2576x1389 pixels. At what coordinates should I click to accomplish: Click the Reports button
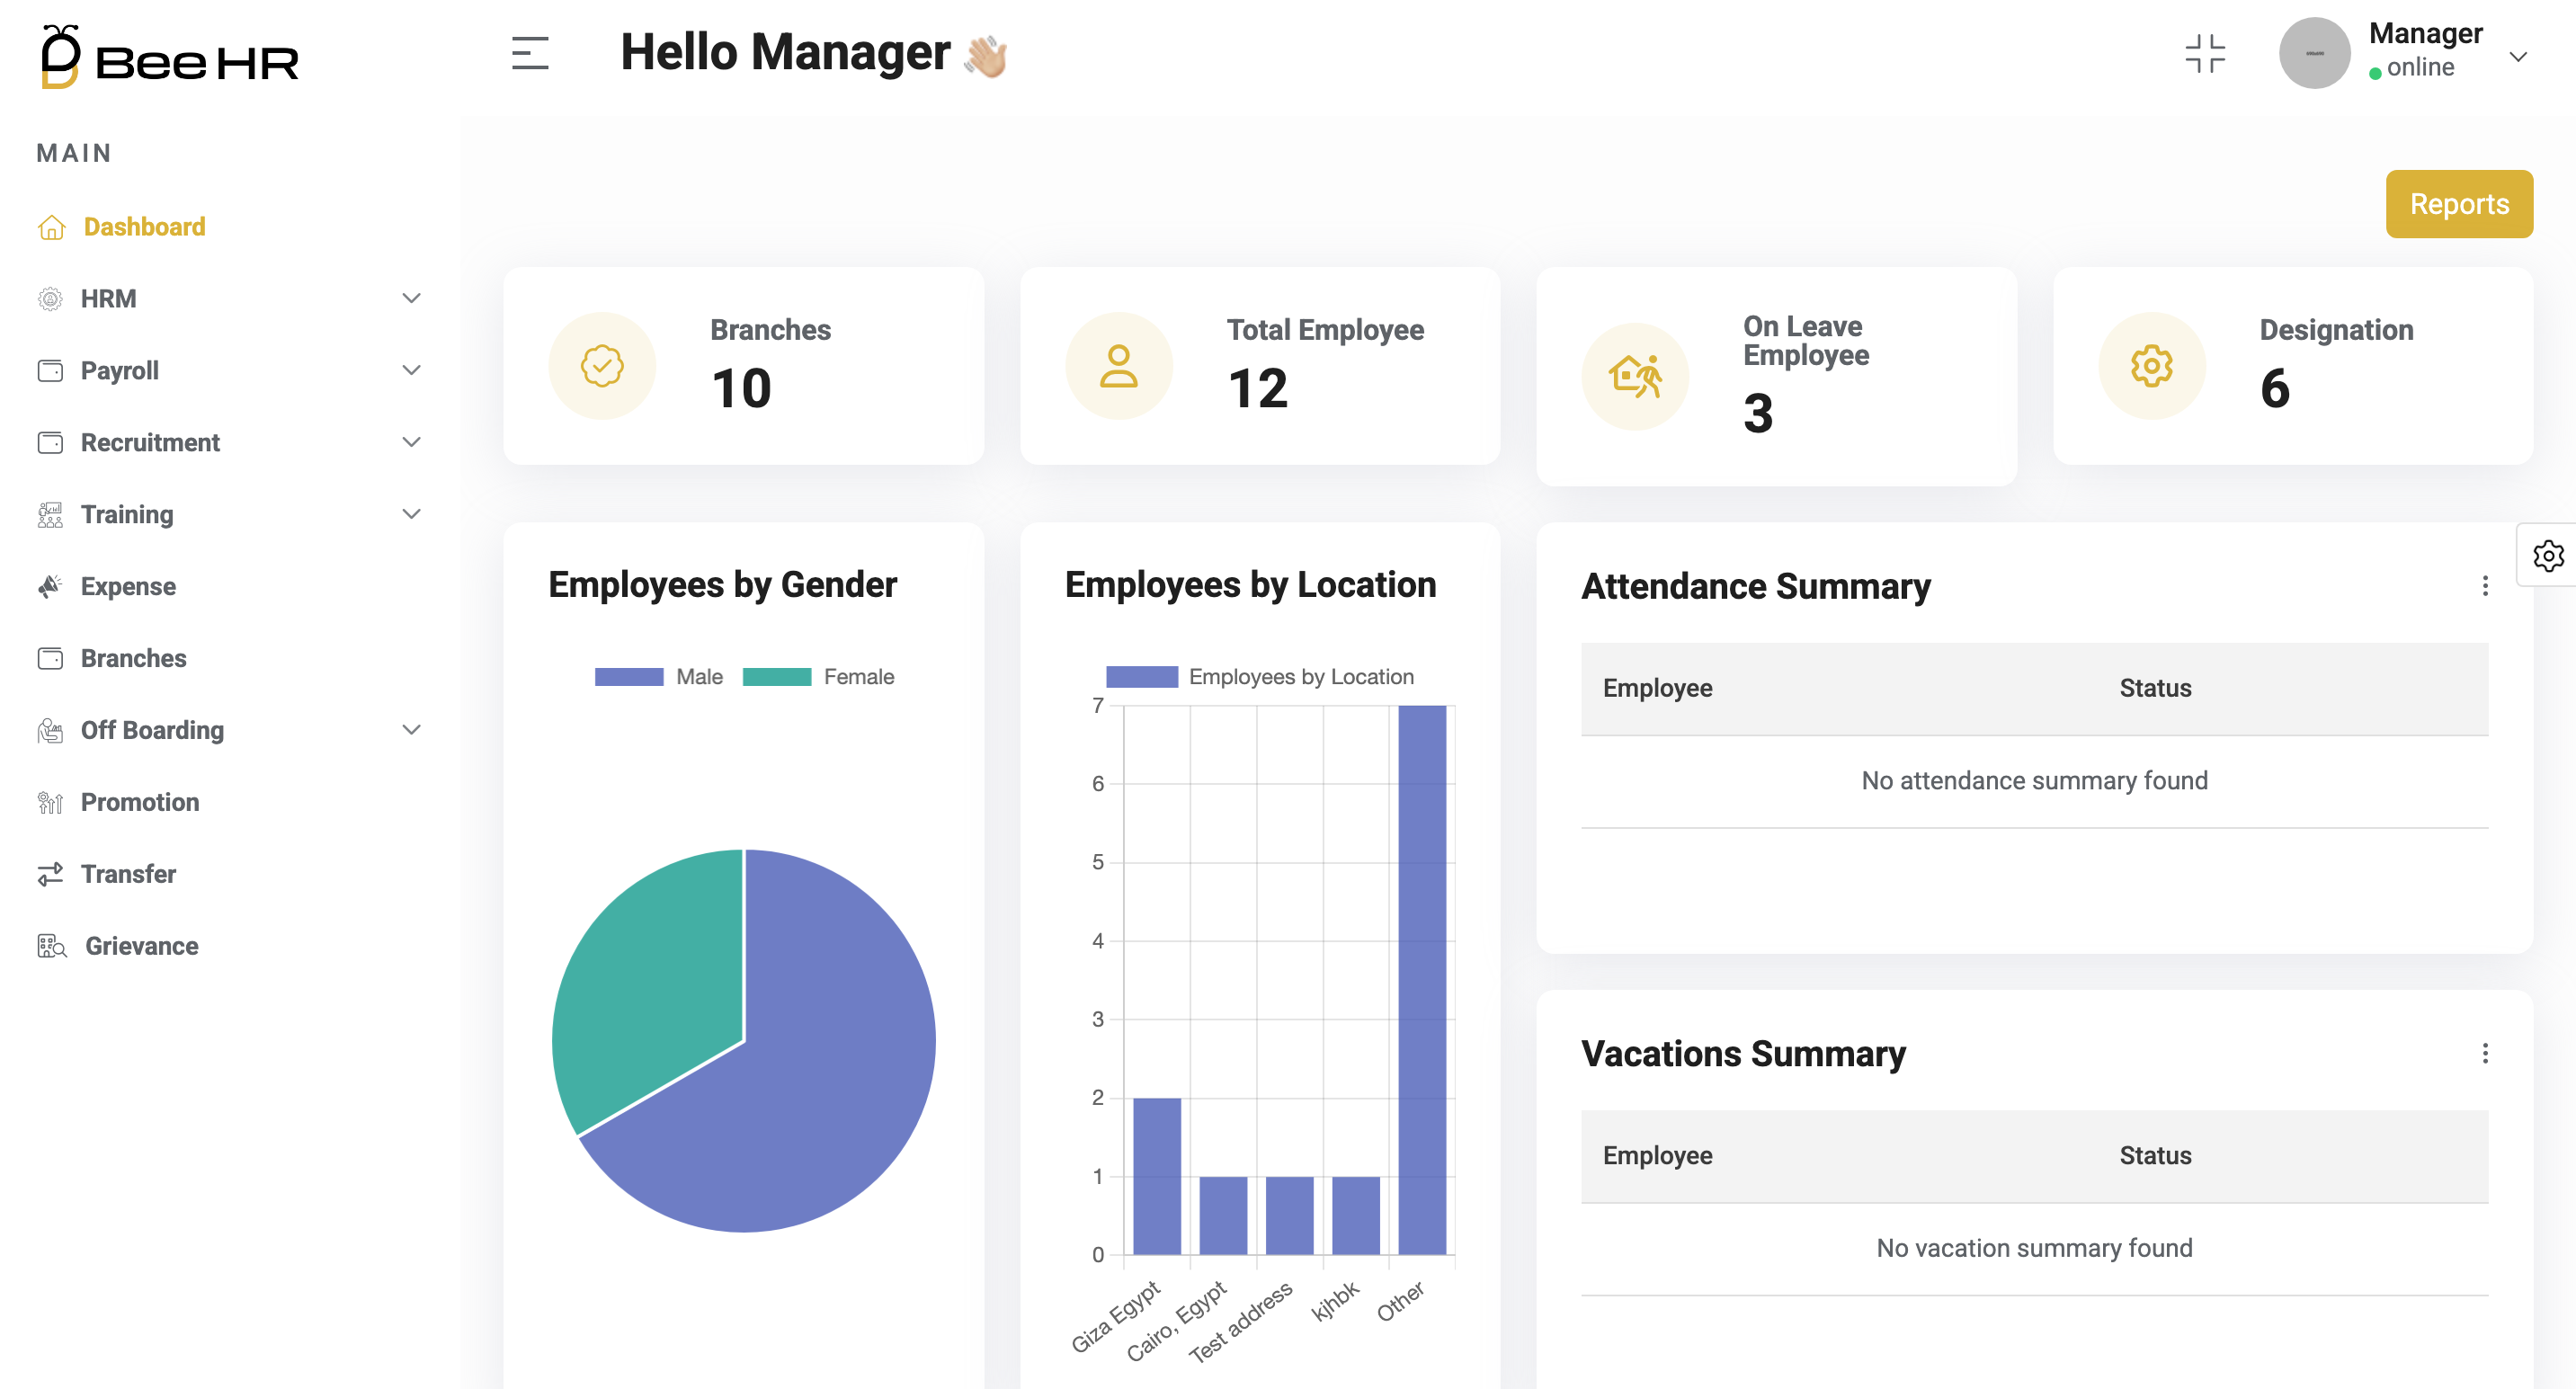pos(2459,204)
